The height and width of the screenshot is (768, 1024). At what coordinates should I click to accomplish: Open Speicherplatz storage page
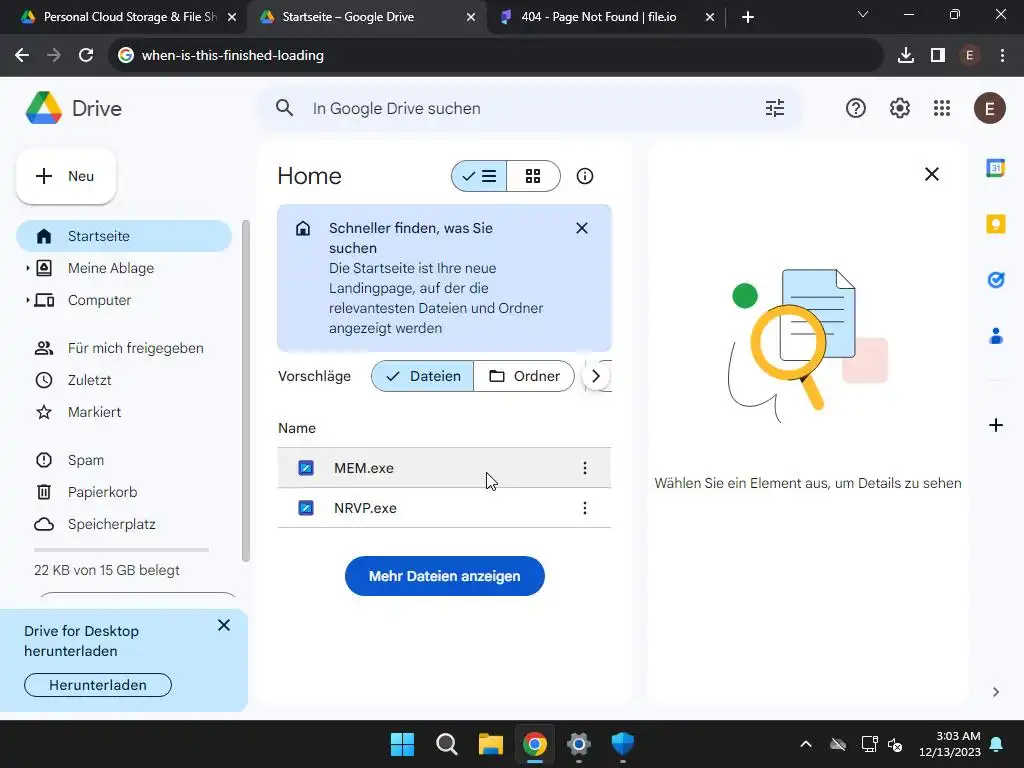pyautogui.click(x=124, y=524)
